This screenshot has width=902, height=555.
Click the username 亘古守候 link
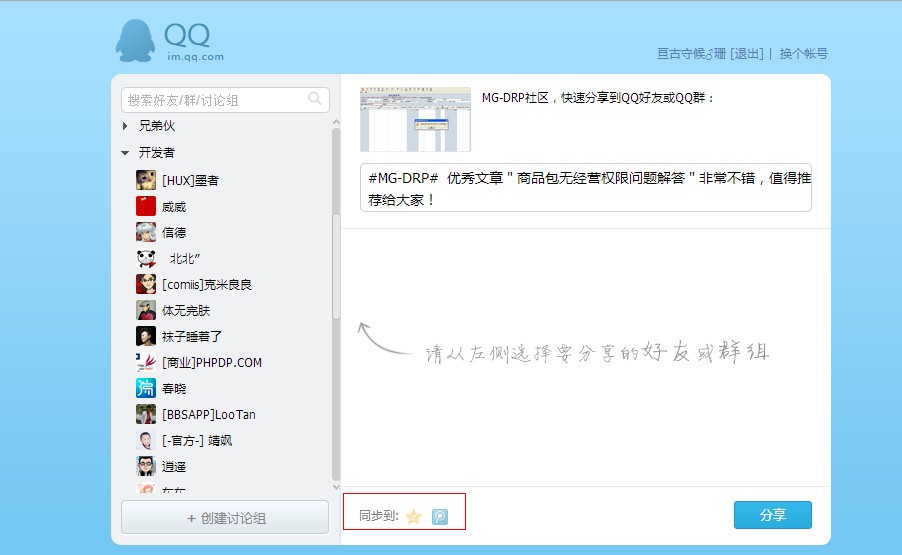click(691, 53)
